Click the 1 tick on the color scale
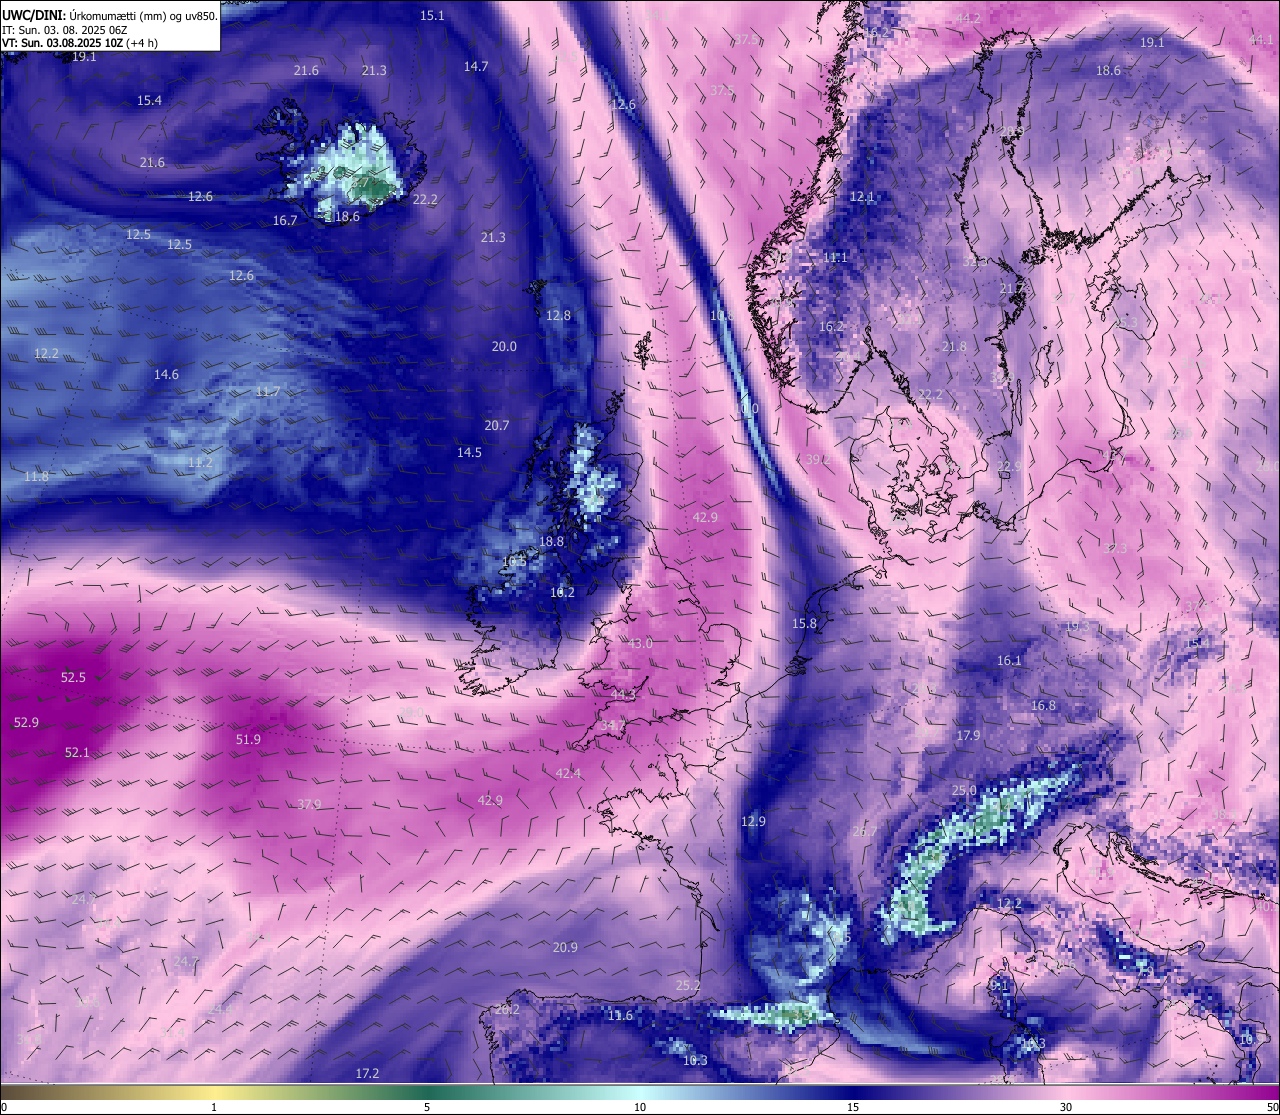The width and height of the screenshot is (1280, 1115). [x=214, y=1107]
